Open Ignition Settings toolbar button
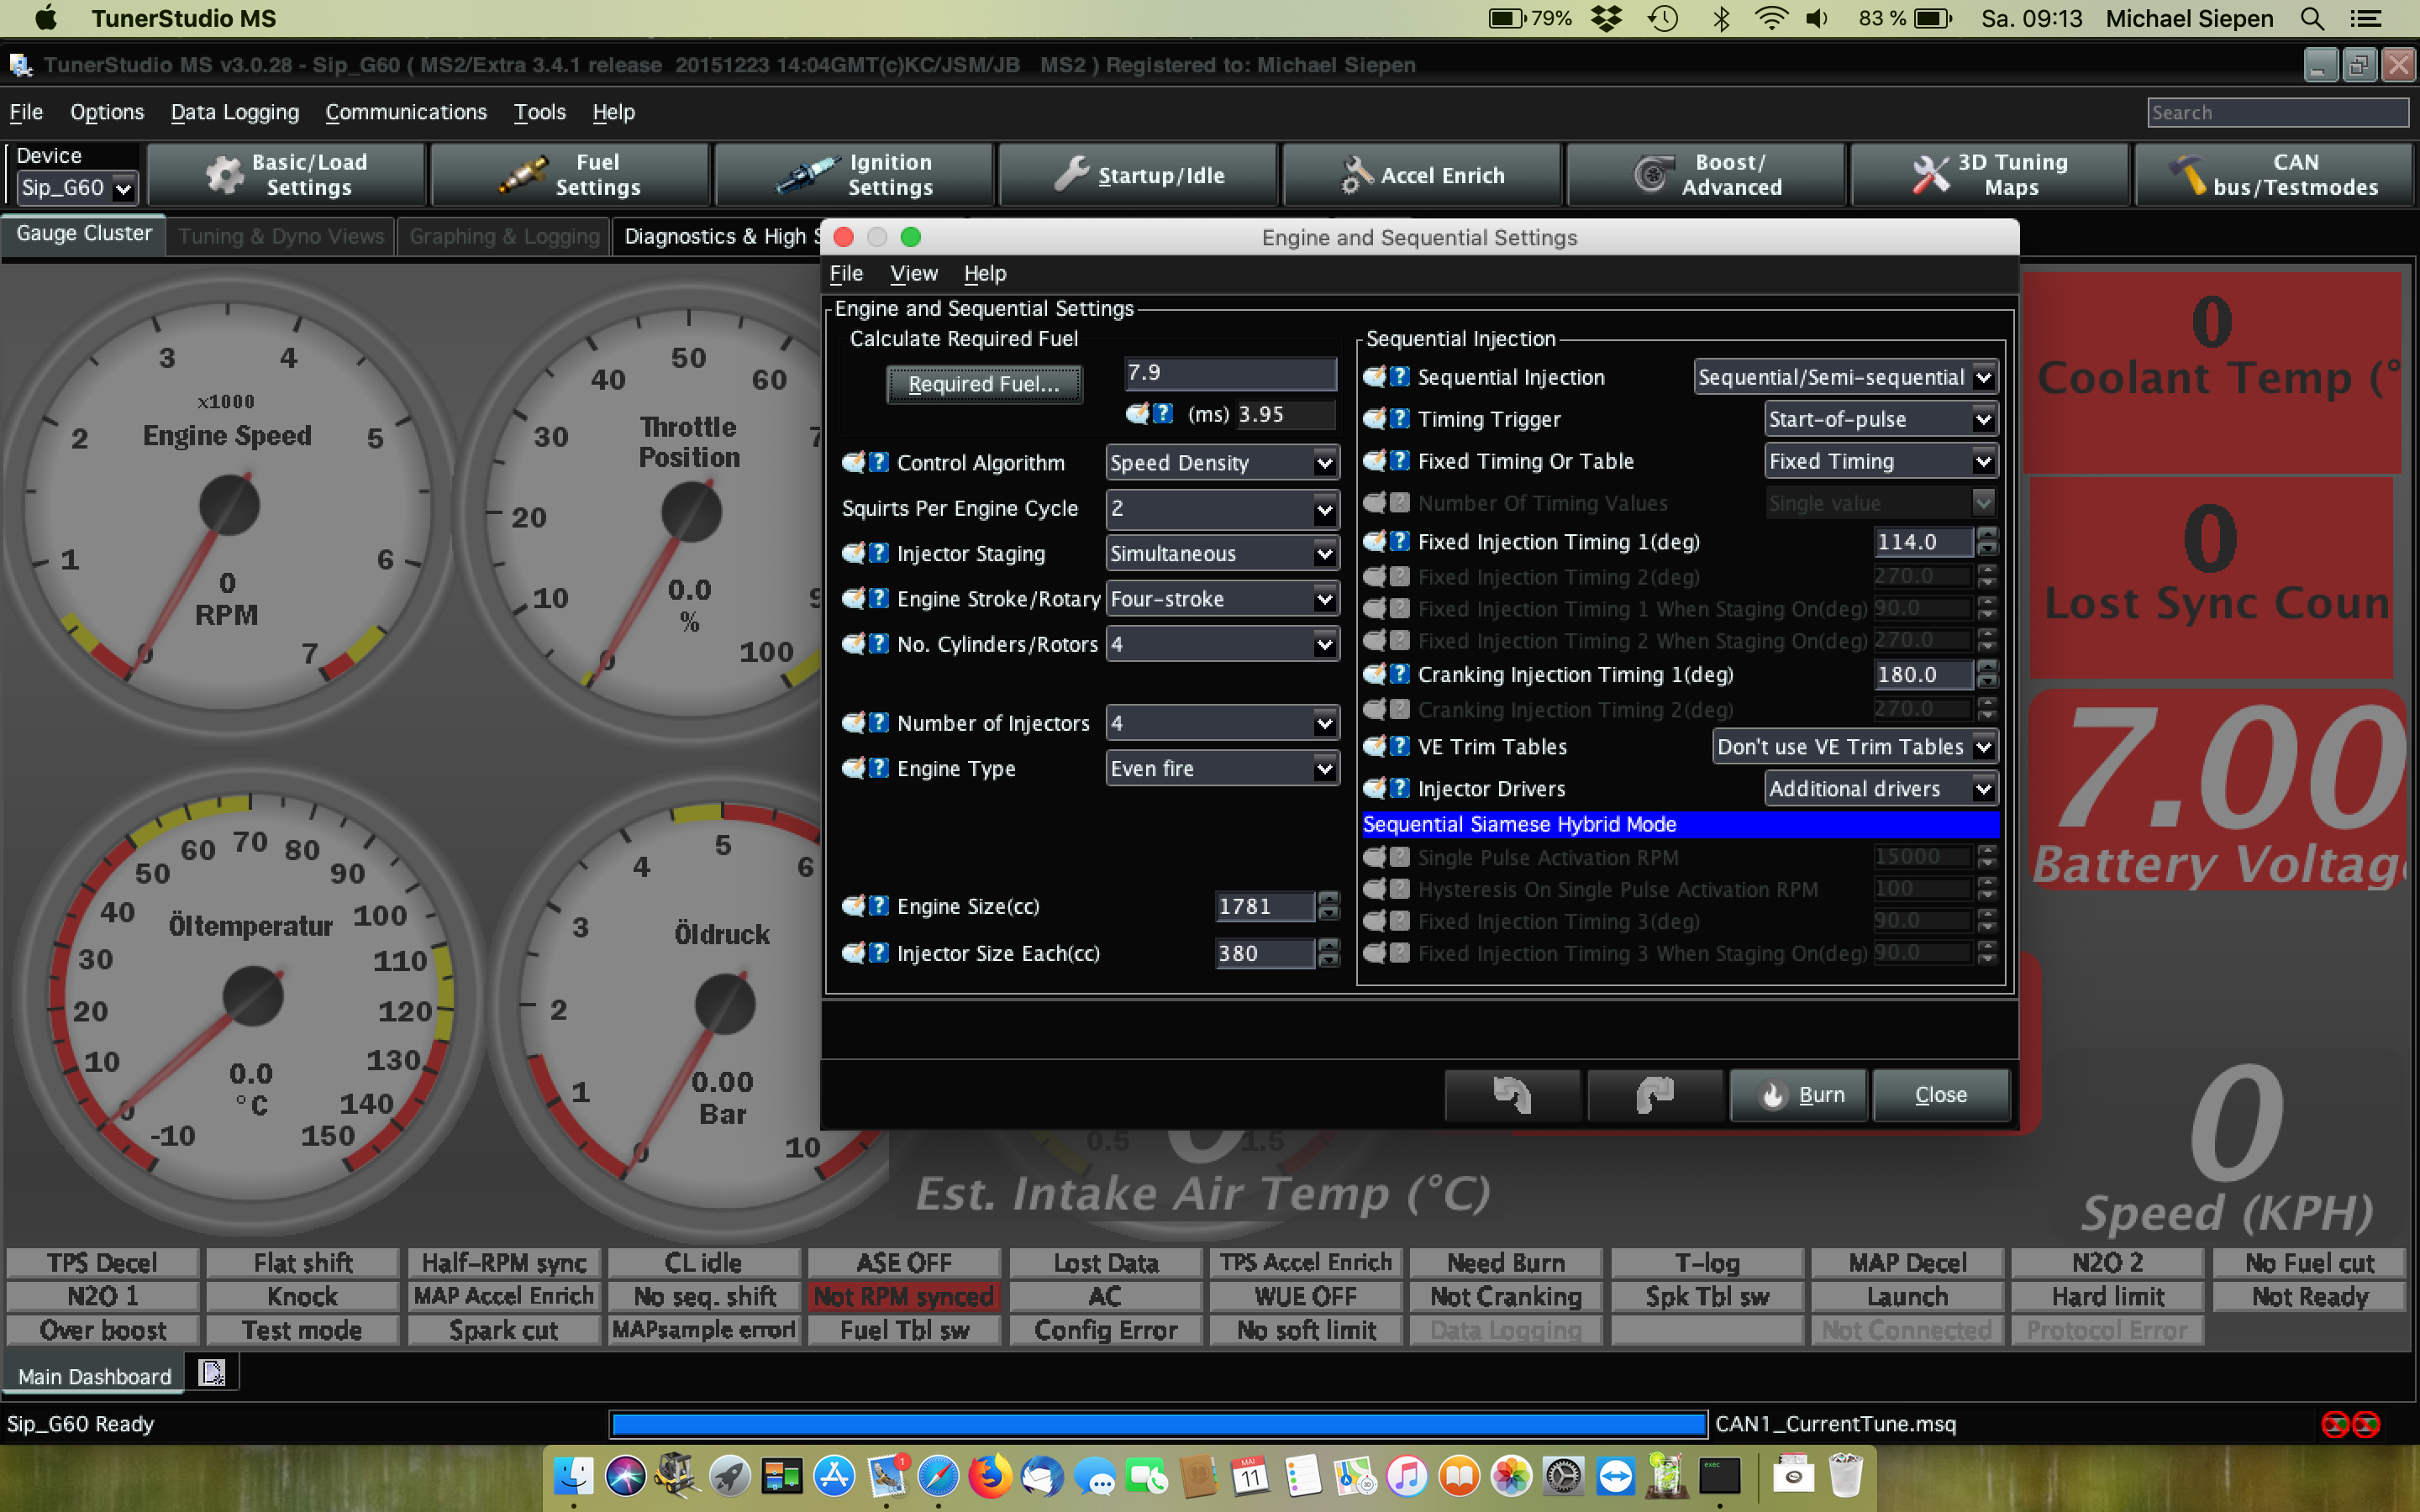 855,175
